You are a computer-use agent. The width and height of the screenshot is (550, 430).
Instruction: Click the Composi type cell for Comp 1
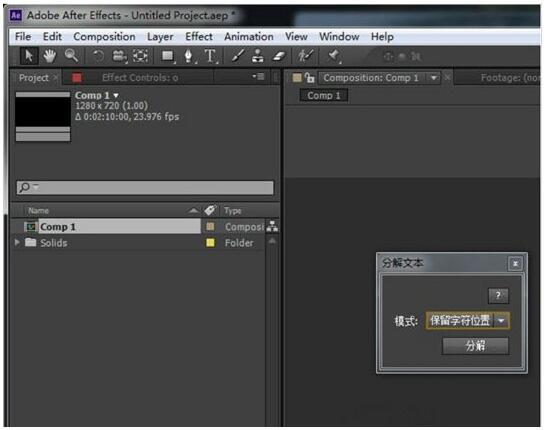pyautogui.click(x=244, y=227)
